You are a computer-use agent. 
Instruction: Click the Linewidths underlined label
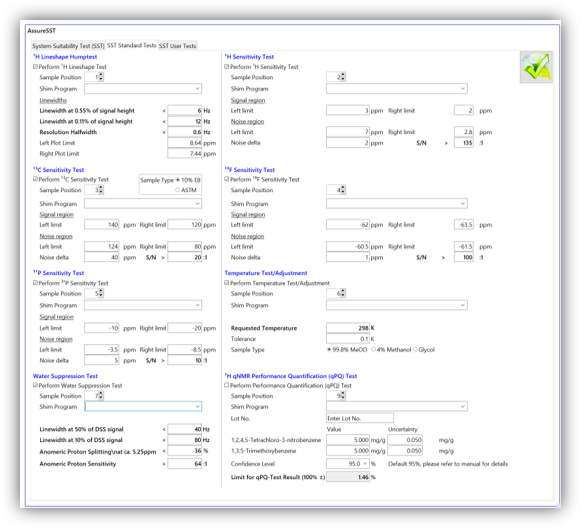pyautogui.click(x=53, y=100)
